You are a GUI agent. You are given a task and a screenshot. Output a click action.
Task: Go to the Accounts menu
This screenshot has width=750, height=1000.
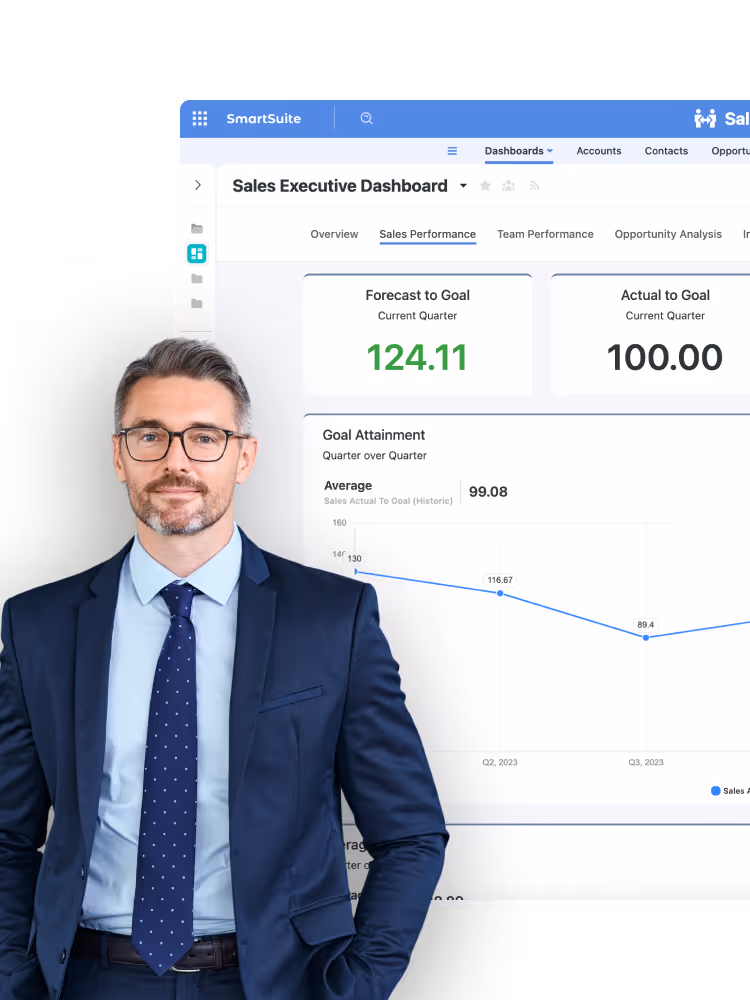click(x=599, y=151)
